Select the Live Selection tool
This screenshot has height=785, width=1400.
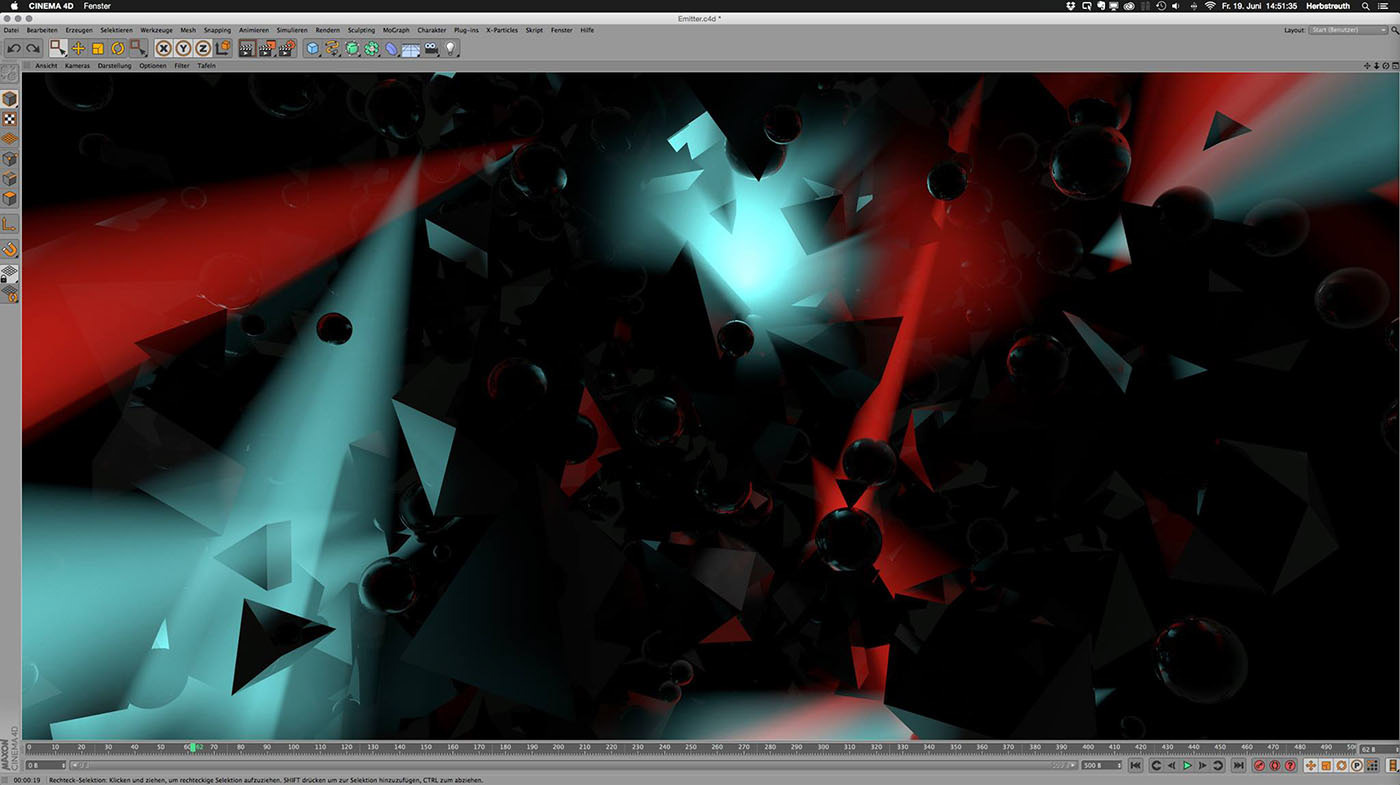pos(59,48)
